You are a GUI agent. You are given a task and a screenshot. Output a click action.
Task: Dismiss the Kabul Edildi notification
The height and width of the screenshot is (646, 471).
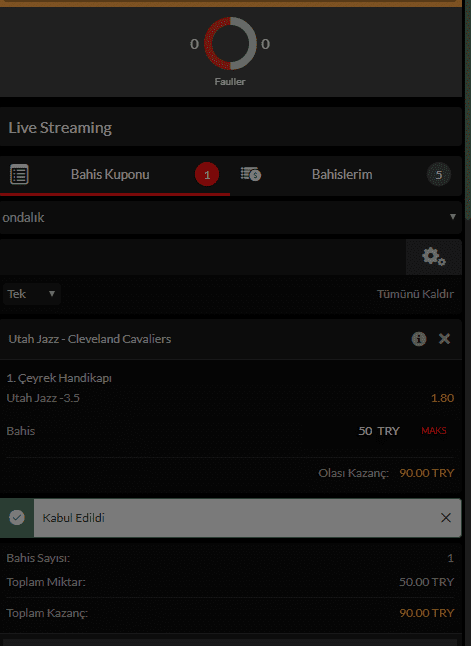[x=445, y=517]
